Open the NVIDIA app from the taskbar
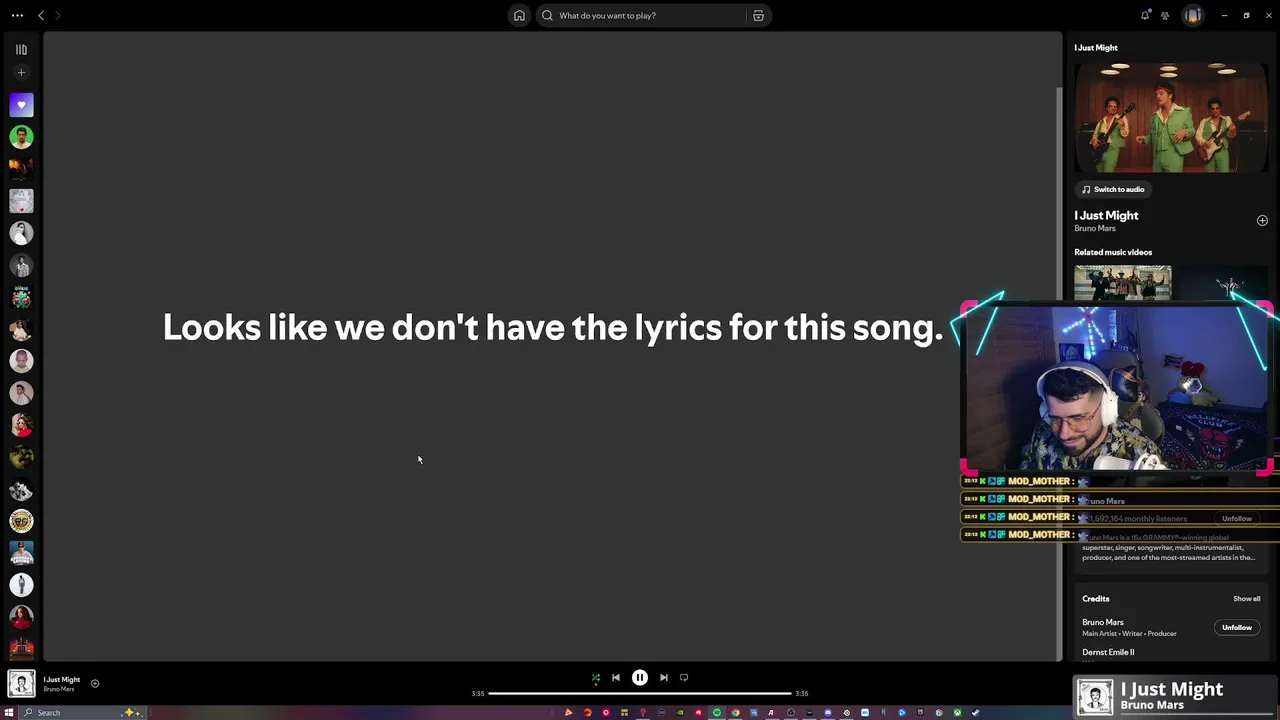 pos(680,713)
